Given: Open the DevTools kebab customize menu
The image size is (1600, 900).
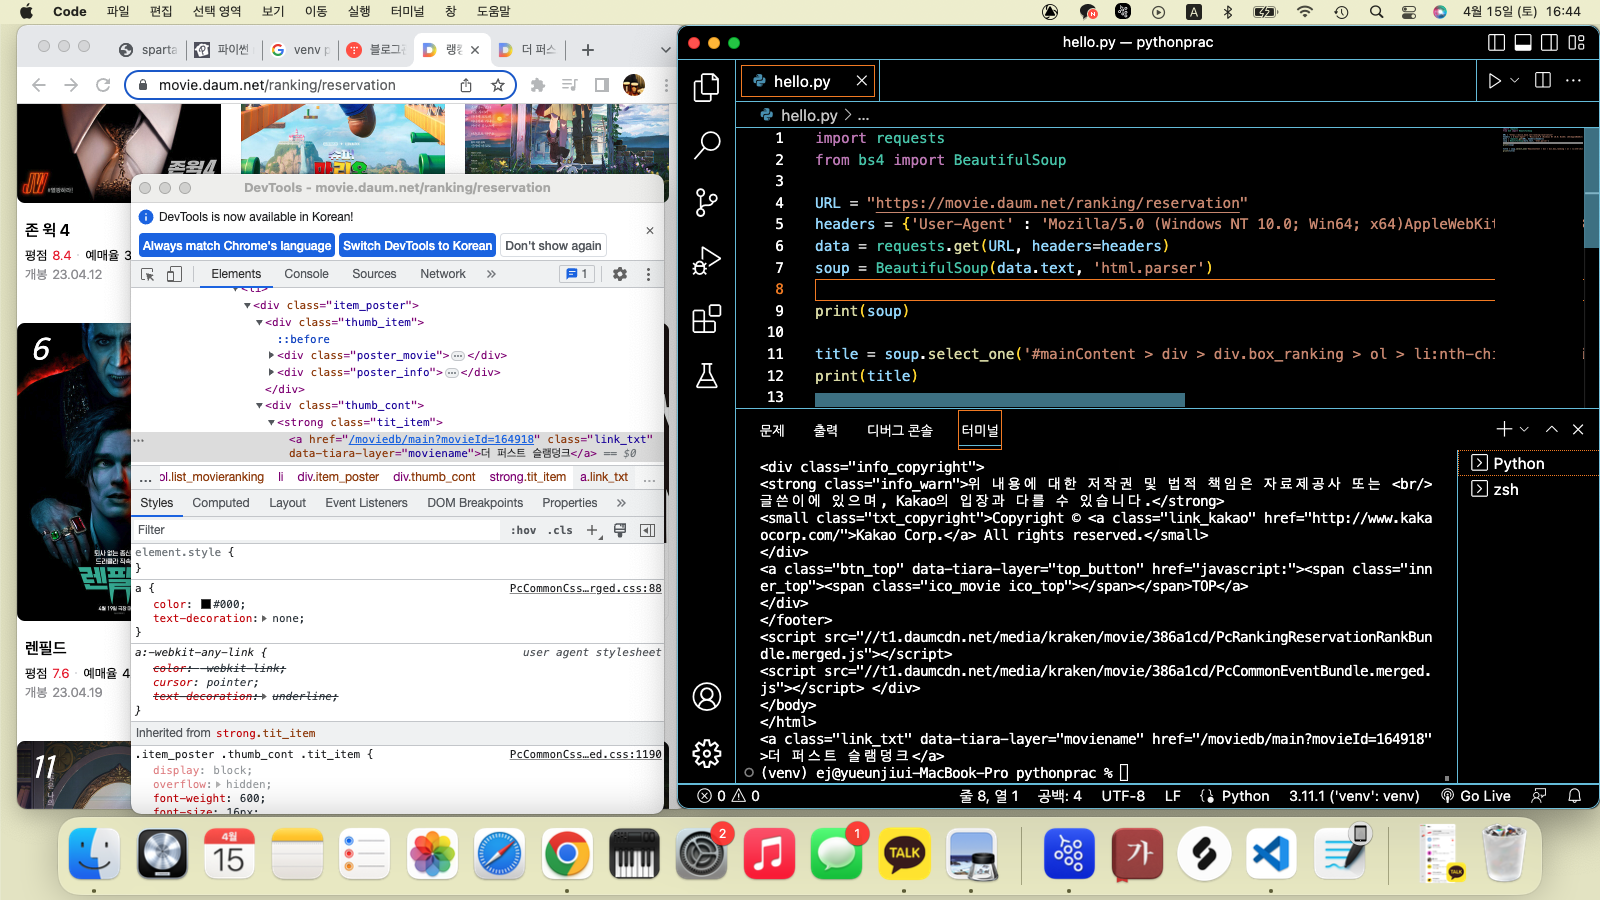Looking at the screenshot, I should (x=648, y=274).
